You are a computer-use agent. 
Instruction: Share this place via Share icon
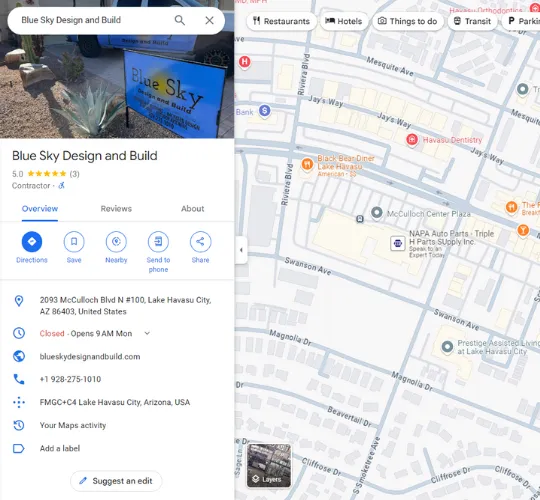(x=200, y=242)
